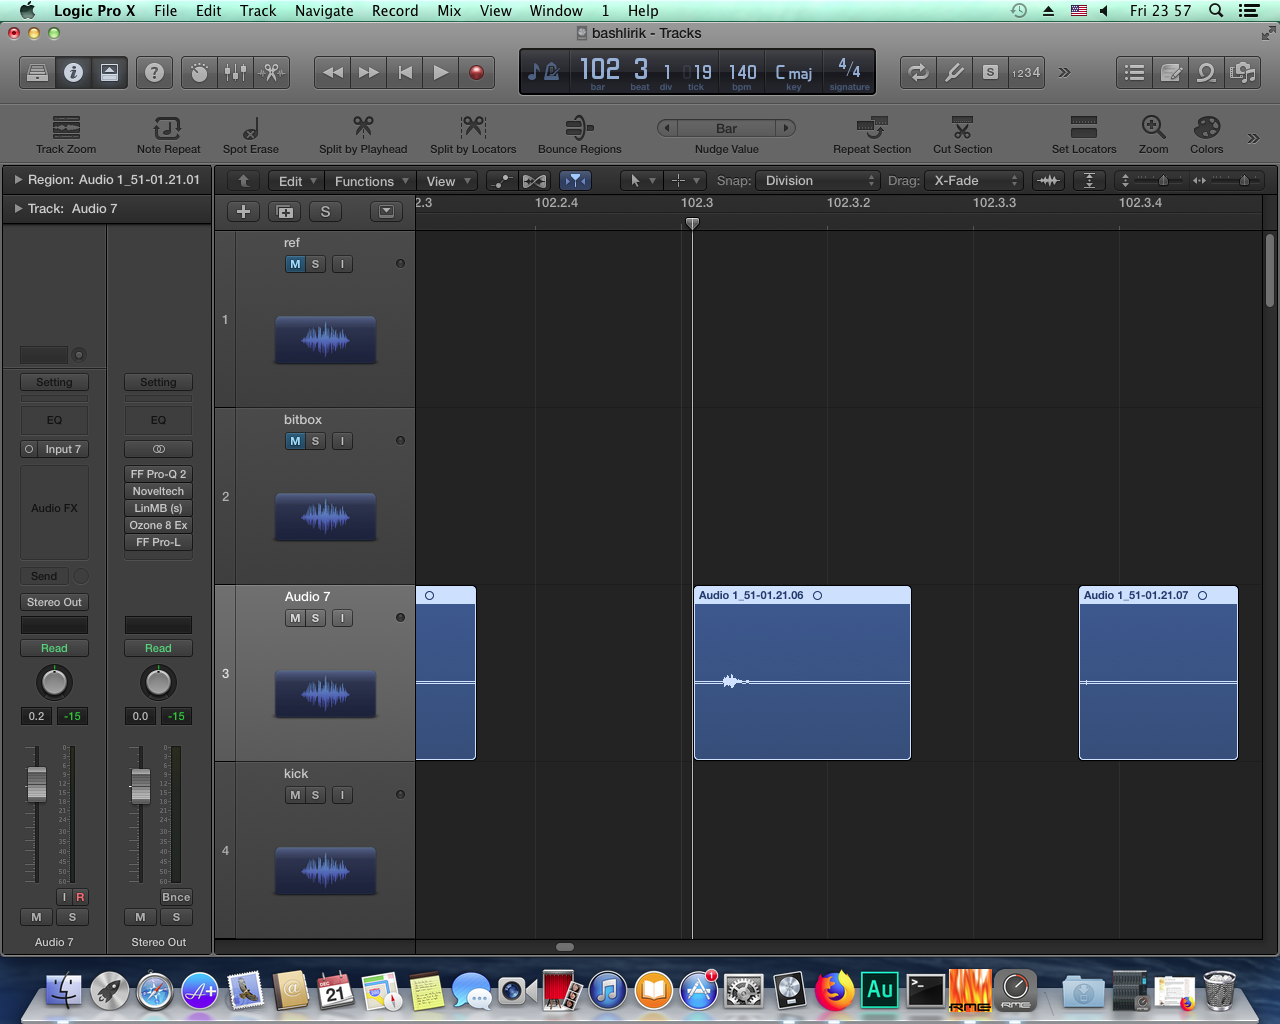Solo the kick track
Viewport: 1280px width, 1024px height.
click(x=316, y=795)
